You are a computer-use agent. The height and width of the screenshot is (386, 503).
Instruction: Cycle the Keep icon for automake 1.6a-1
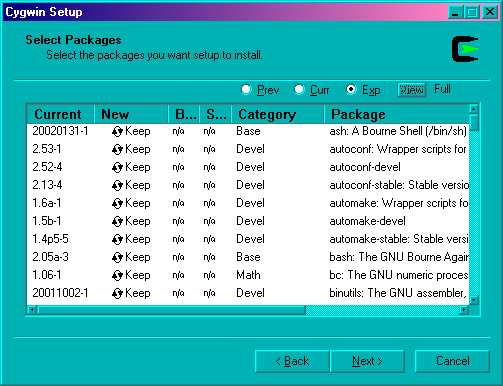[117, 204]
